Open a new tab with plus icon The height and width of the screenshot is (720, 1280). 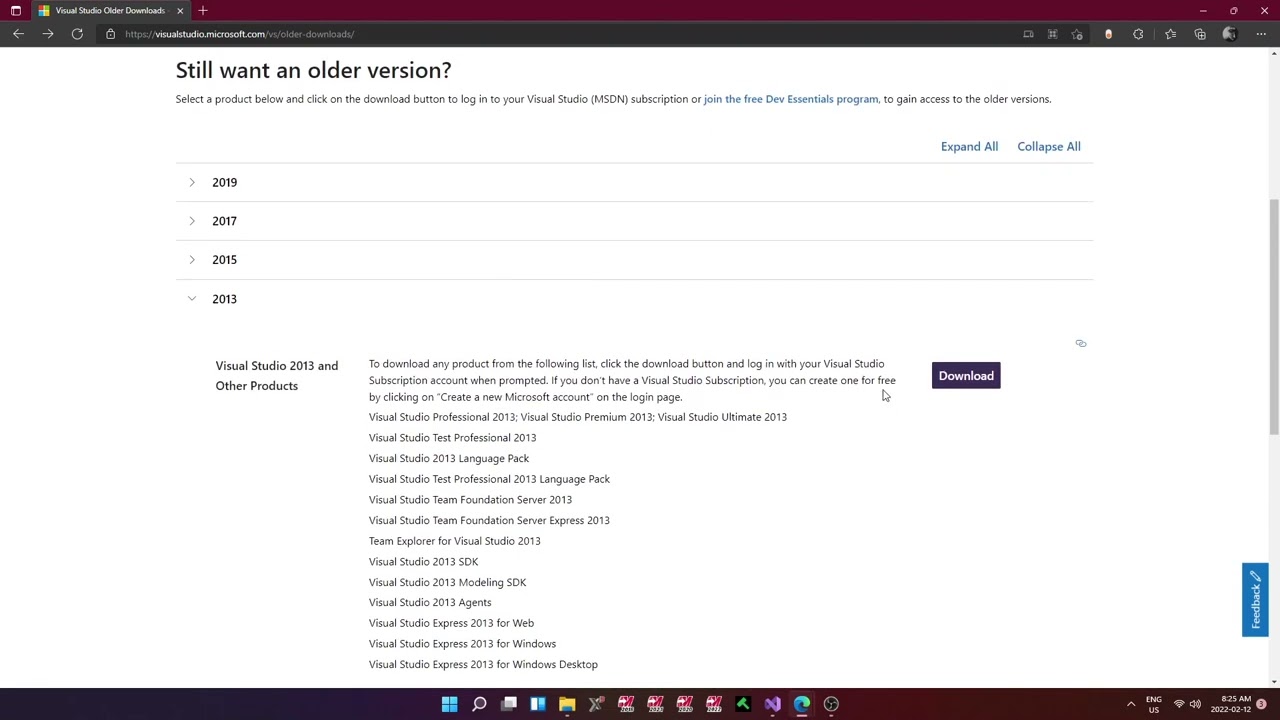(x=203, y=10)
